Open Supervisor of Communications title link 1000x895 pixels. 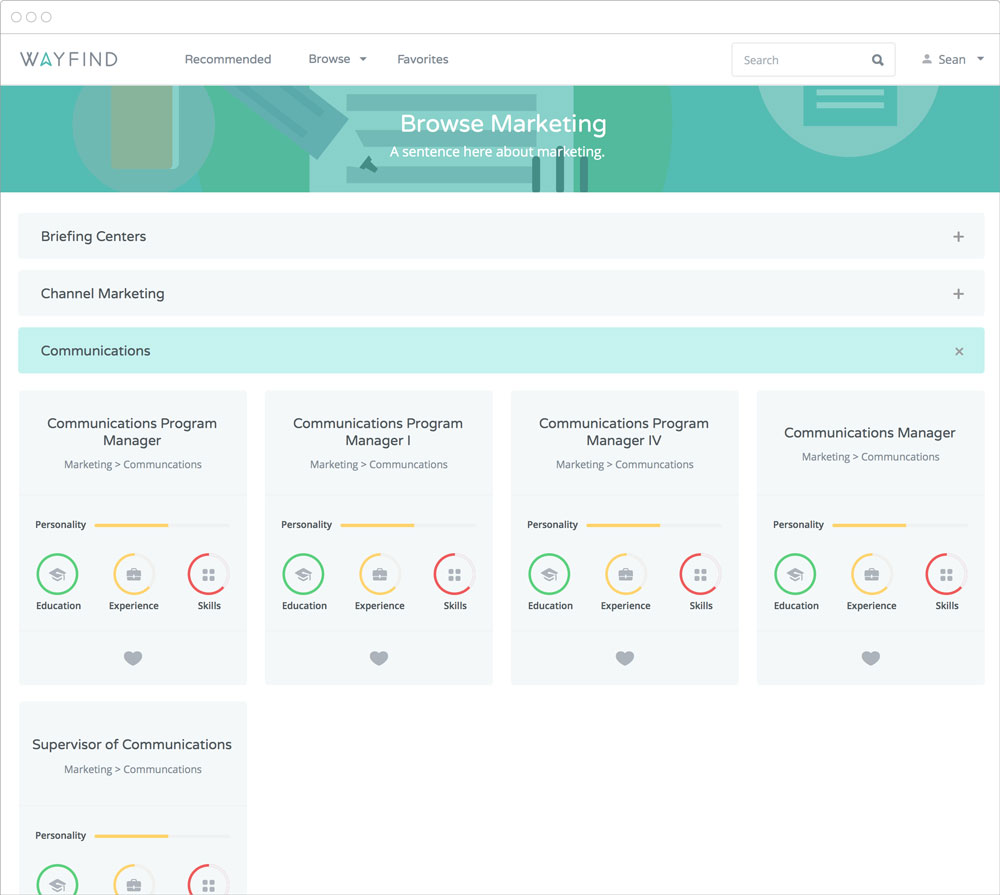tap(132, 744)
